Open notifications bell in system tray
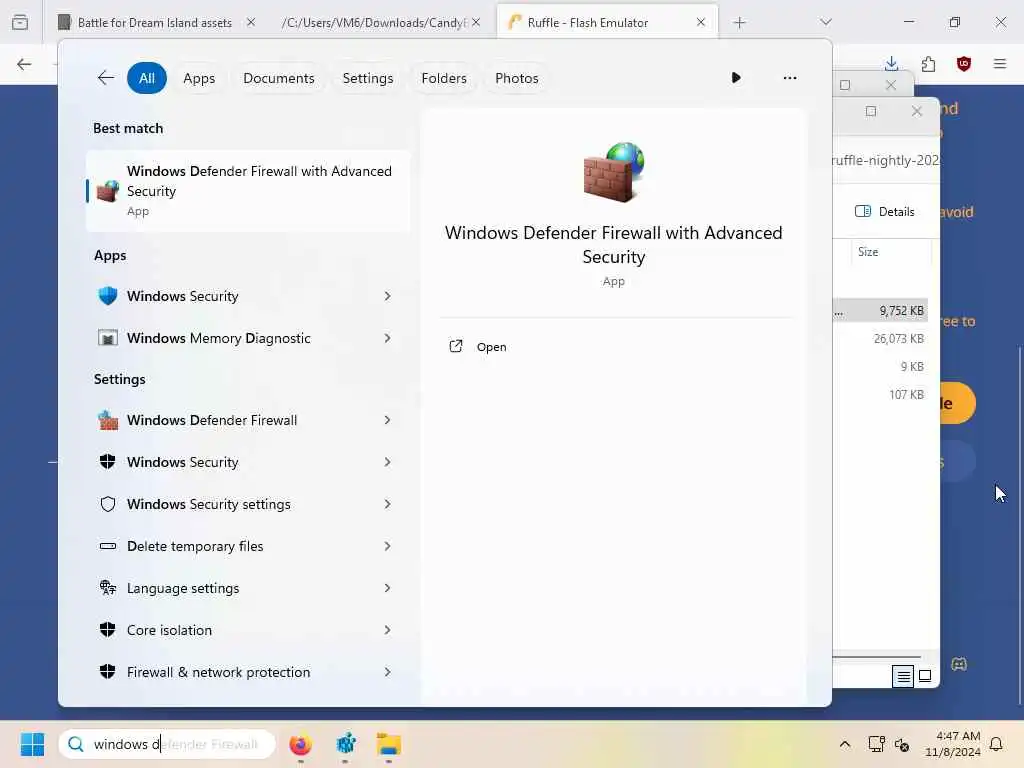1024x768 pixels. coord(996,744)
